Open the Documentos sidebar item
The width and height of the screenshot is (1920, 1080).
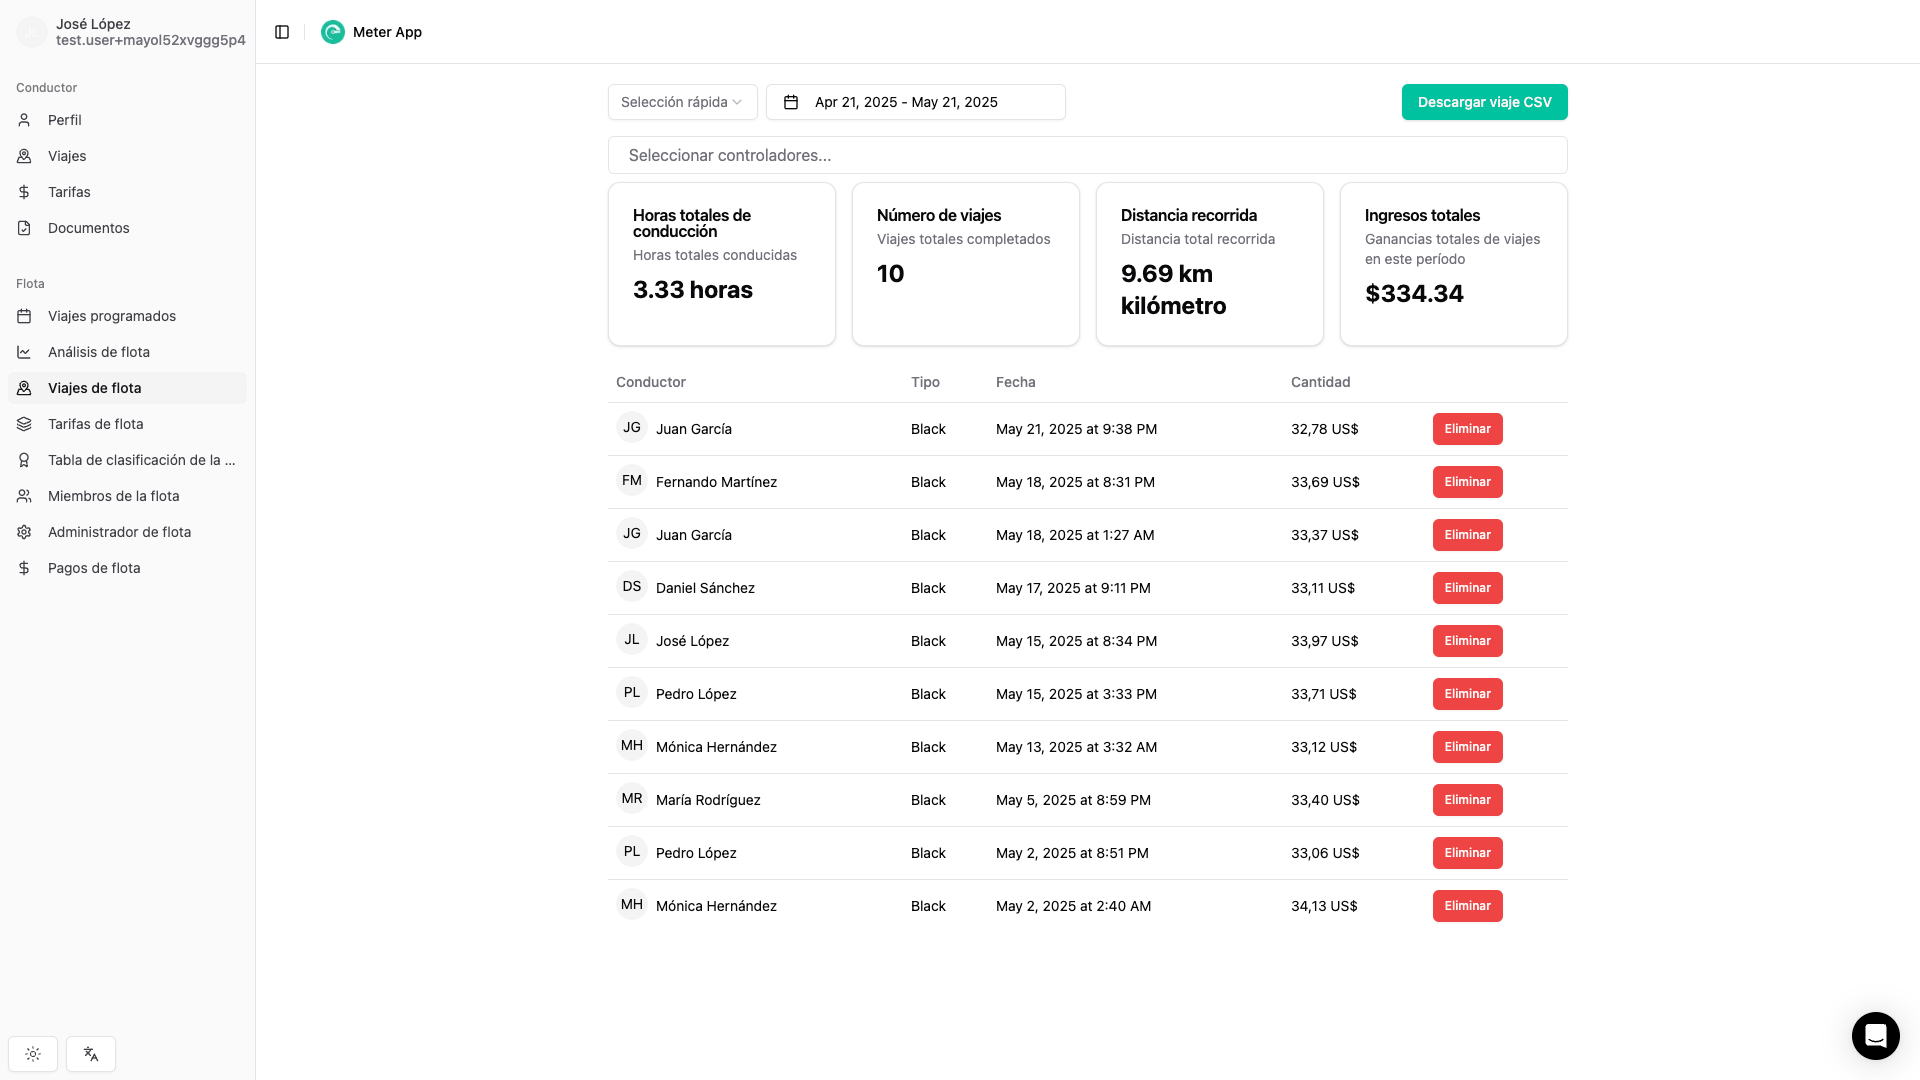[88, 228]
